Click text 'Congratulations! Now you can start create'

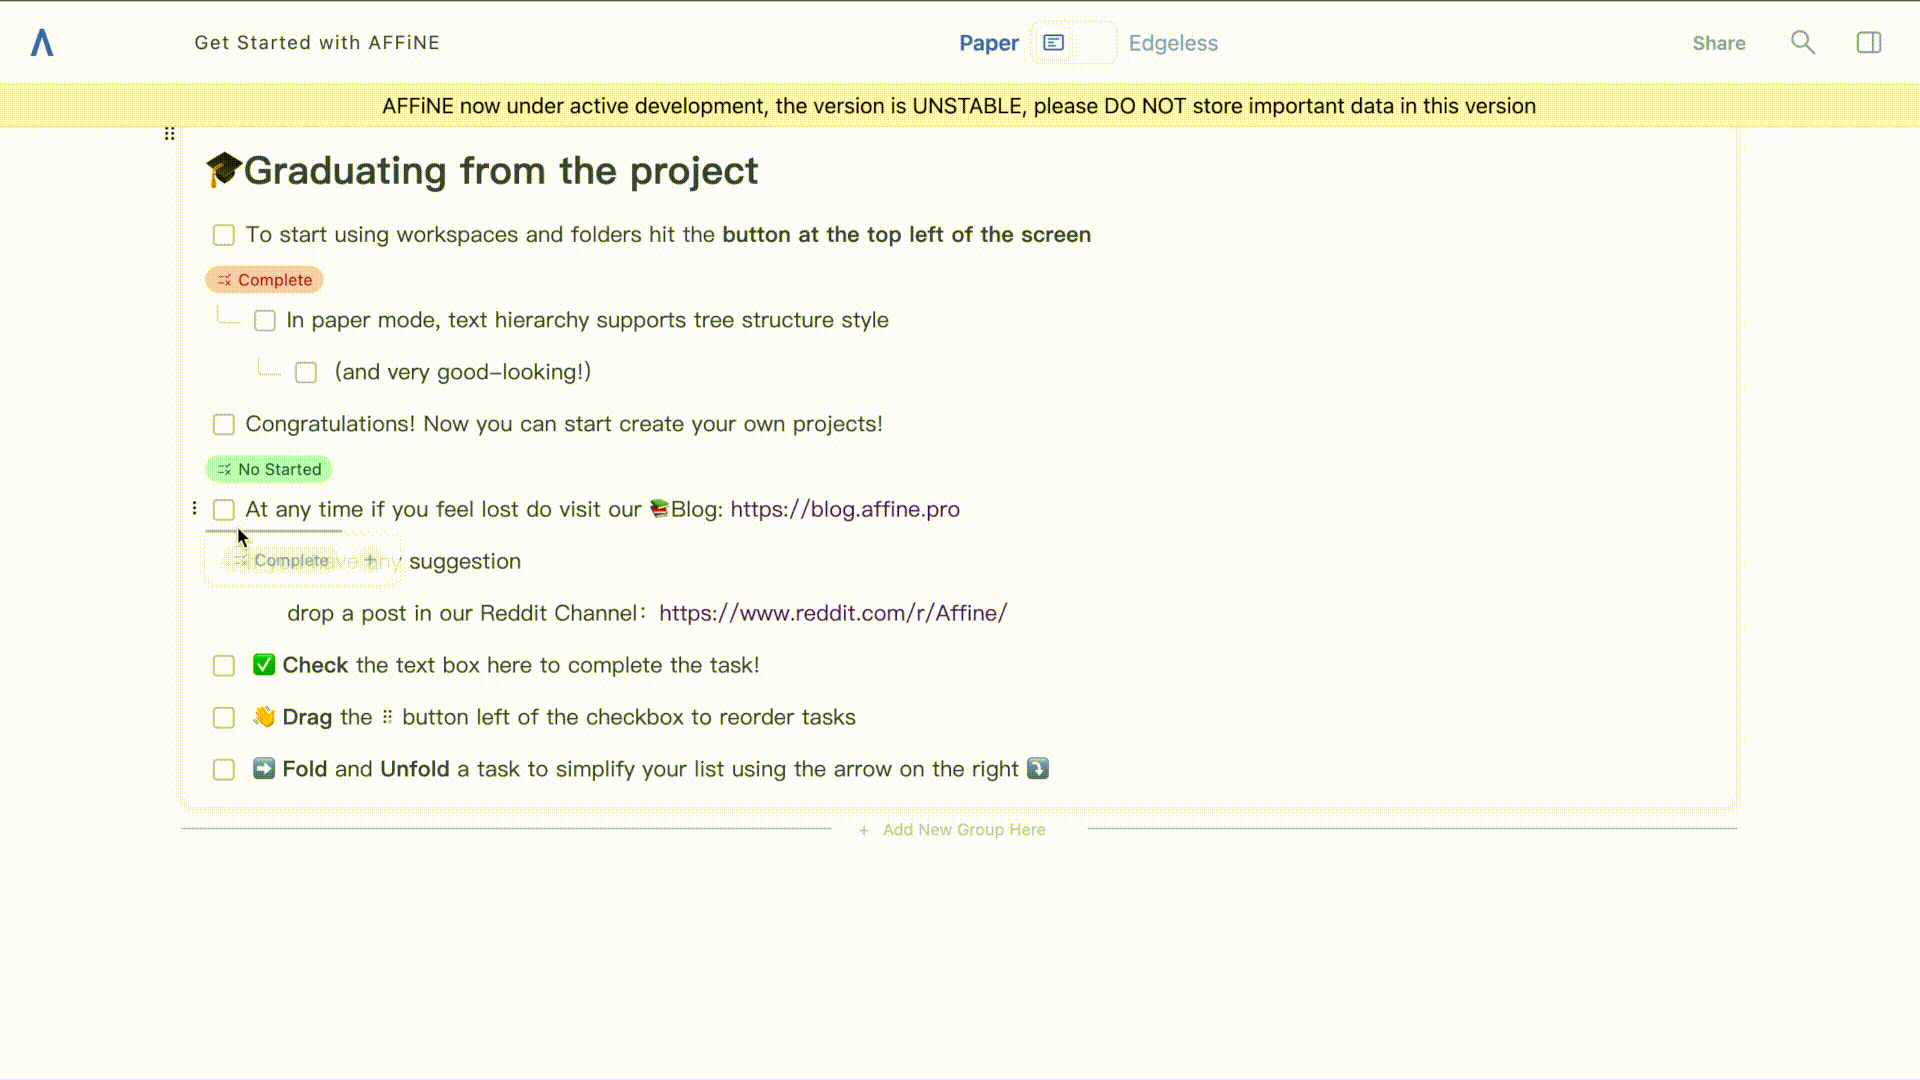pos(564,424)
